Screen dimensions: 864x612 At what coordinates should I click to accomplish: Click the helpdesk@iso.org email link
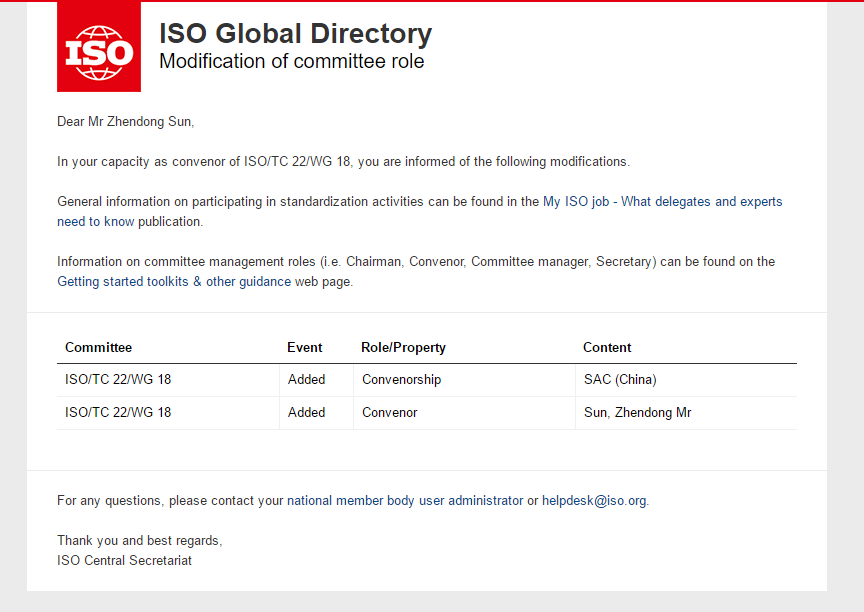point(594,500)
